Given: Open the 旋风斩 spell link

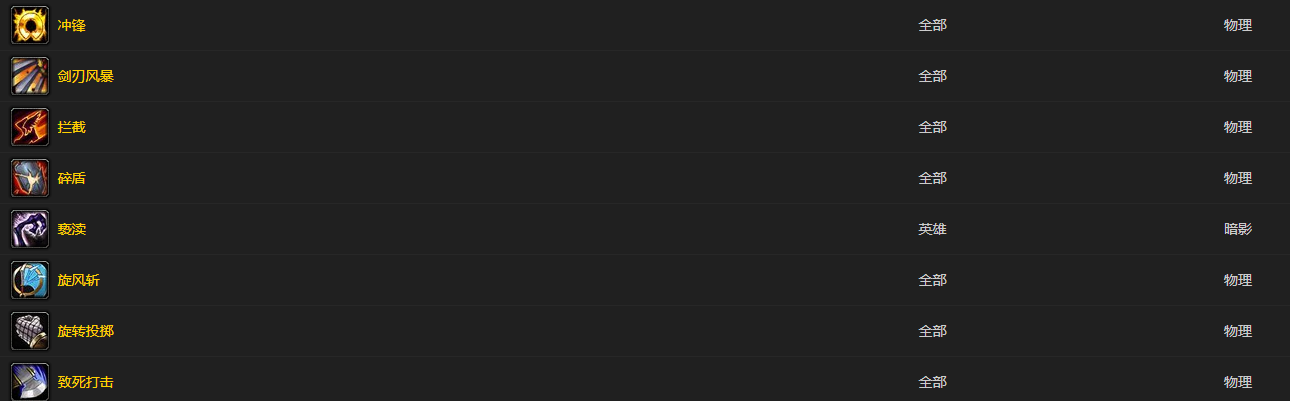Looking at the screenshot, I should [79, 280].
